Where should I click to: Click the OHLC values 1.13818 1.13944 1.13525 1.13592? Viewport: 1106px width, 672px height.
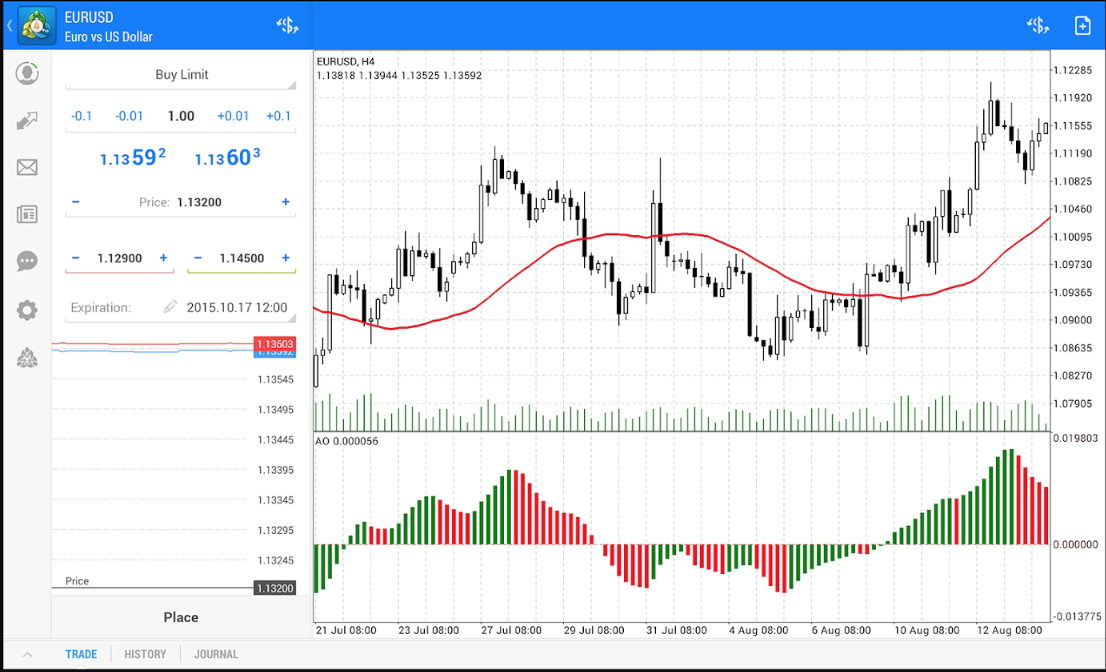399,75
